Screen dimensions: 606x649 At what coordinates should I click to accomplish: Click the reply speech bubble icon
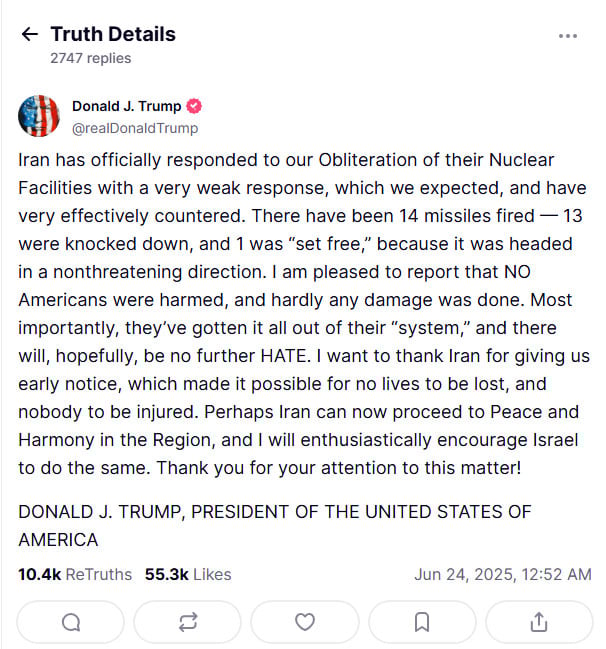point(71,622)
